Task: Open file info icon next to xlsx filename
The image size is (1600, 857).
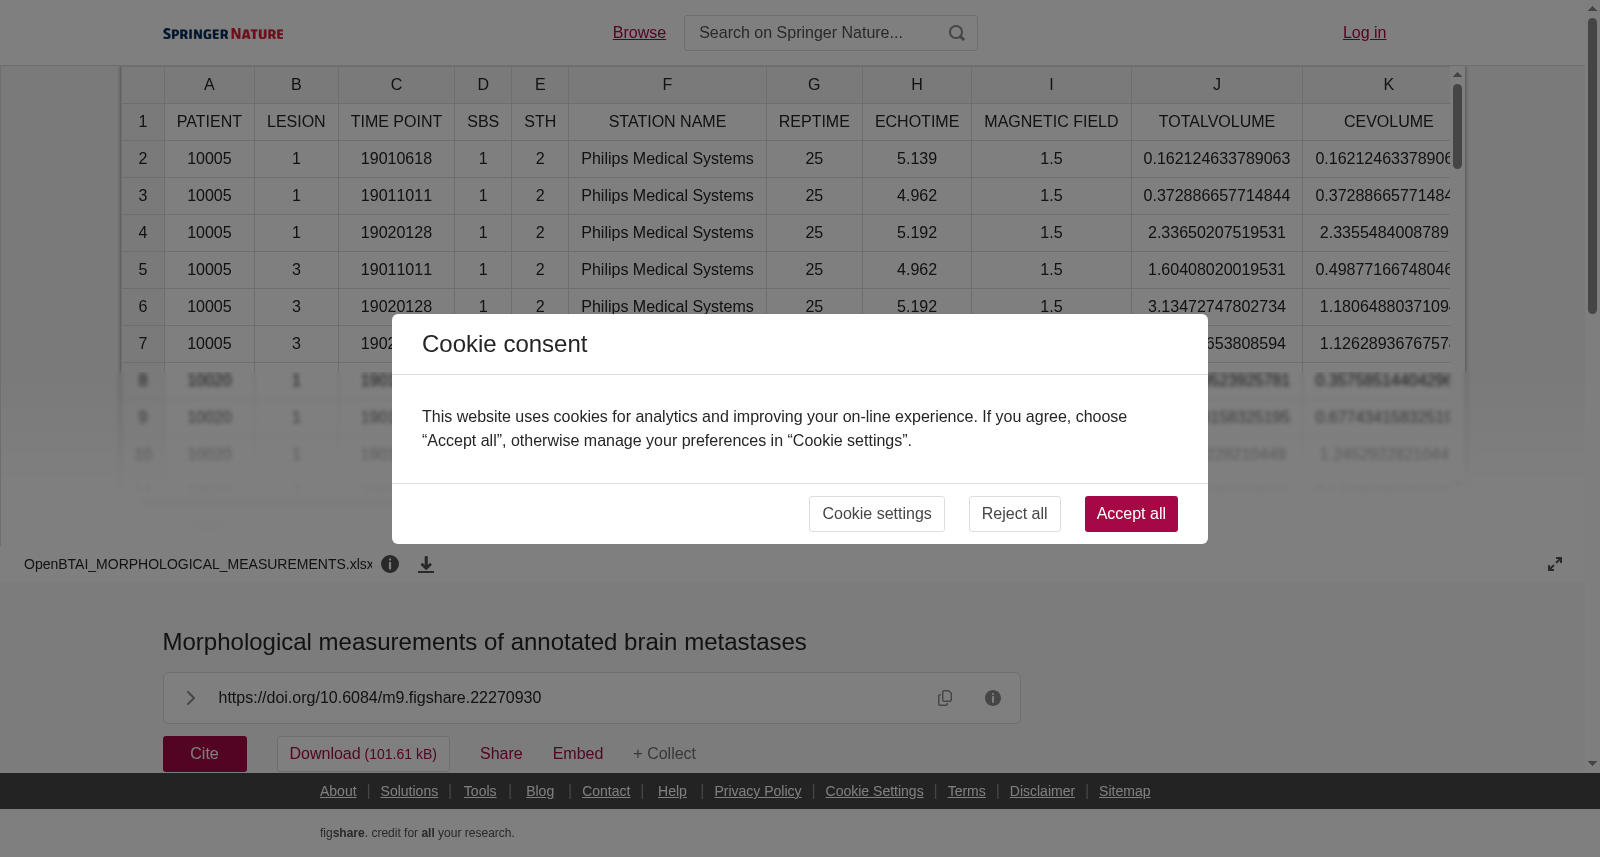Action: pos(390,564)
